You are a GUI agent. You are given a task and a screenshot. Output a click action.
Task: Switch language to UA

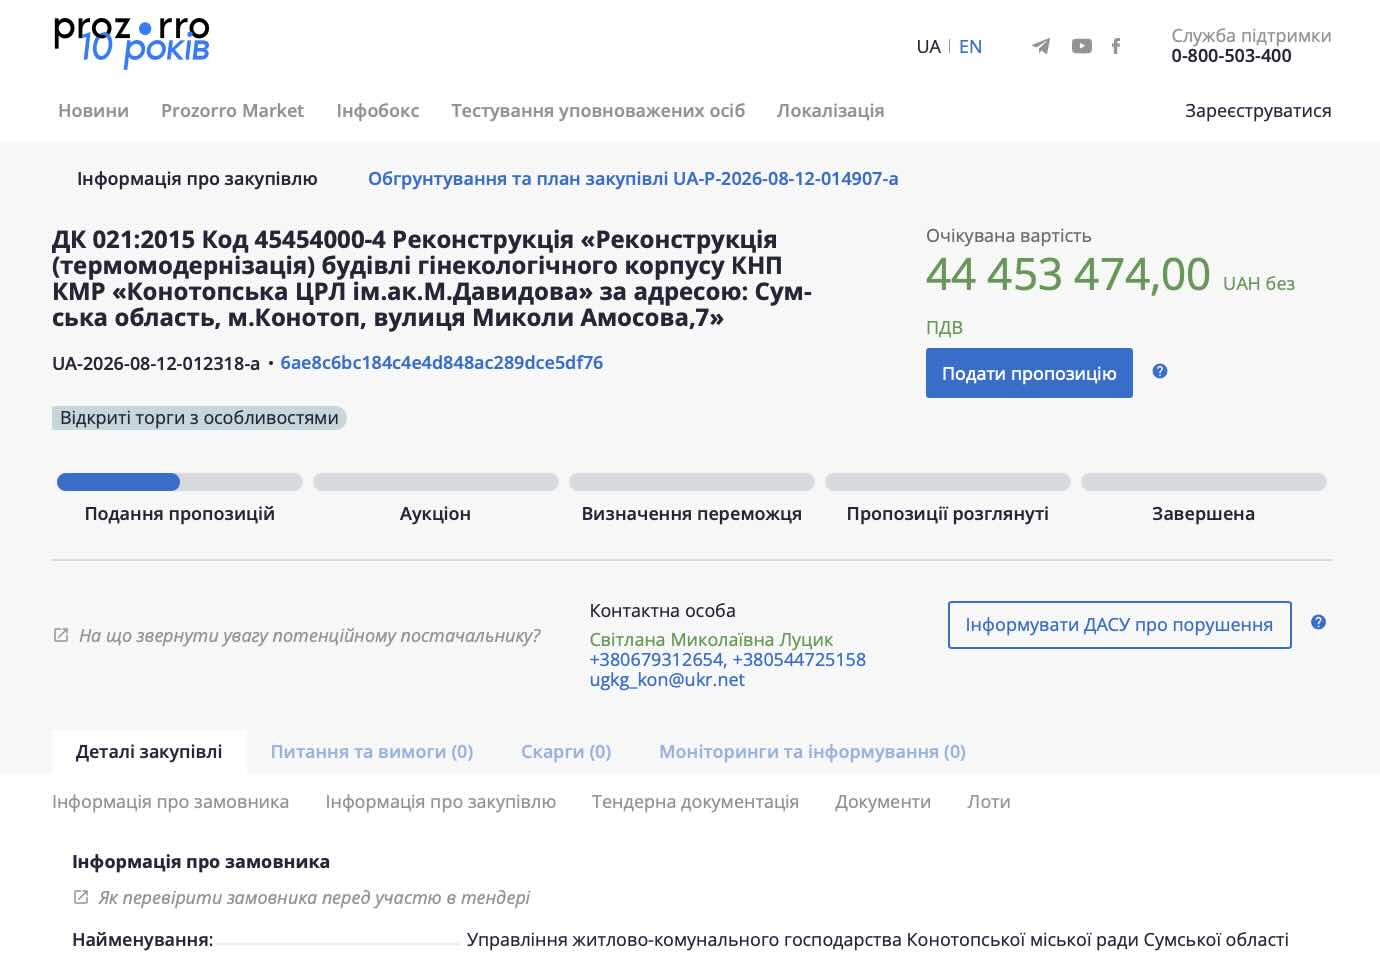click(x=928, y=46)
